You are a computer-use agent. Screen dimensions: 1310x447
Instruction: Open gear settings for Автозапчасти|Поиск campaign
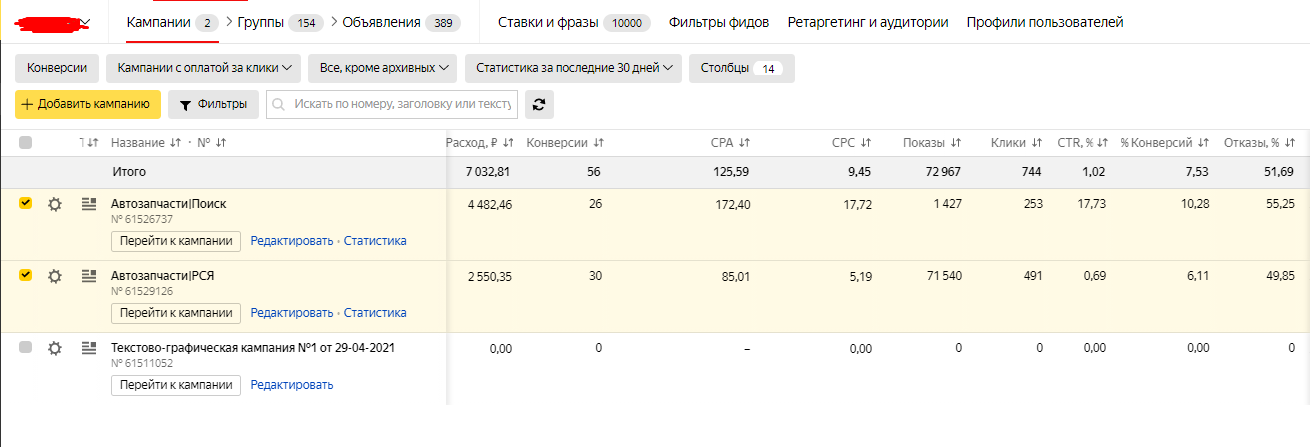pyautogui.click(x=55, y=204)
